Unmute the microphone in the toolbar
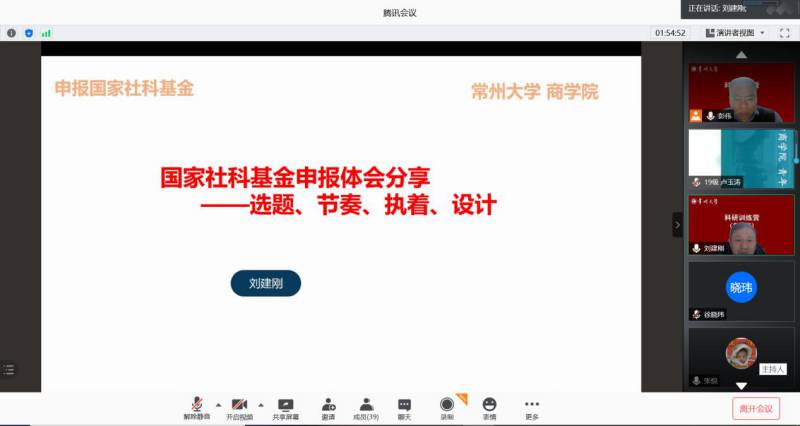The width and height of the screenshot is (800, 426). click(196, 406)
